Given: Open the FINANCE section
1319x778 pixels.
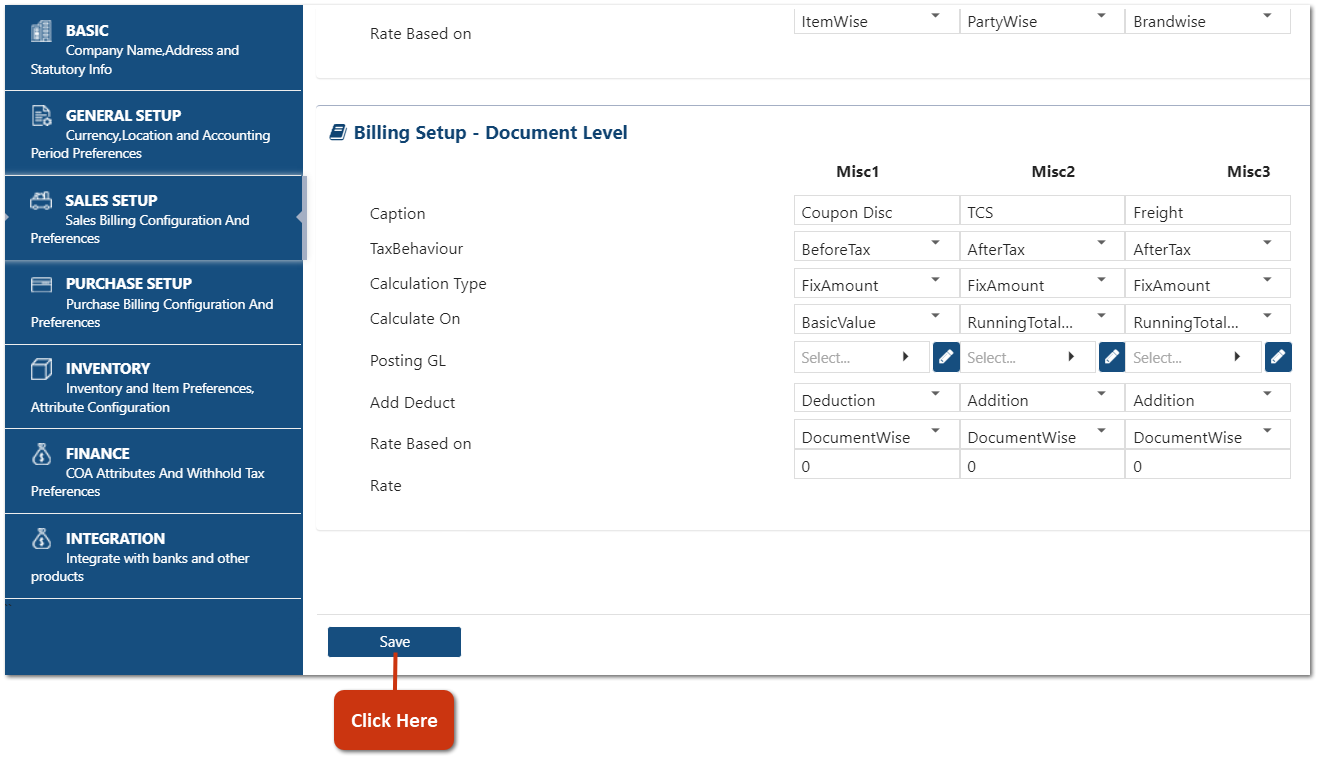Looking at the screenshot, I should pos(153,471).
